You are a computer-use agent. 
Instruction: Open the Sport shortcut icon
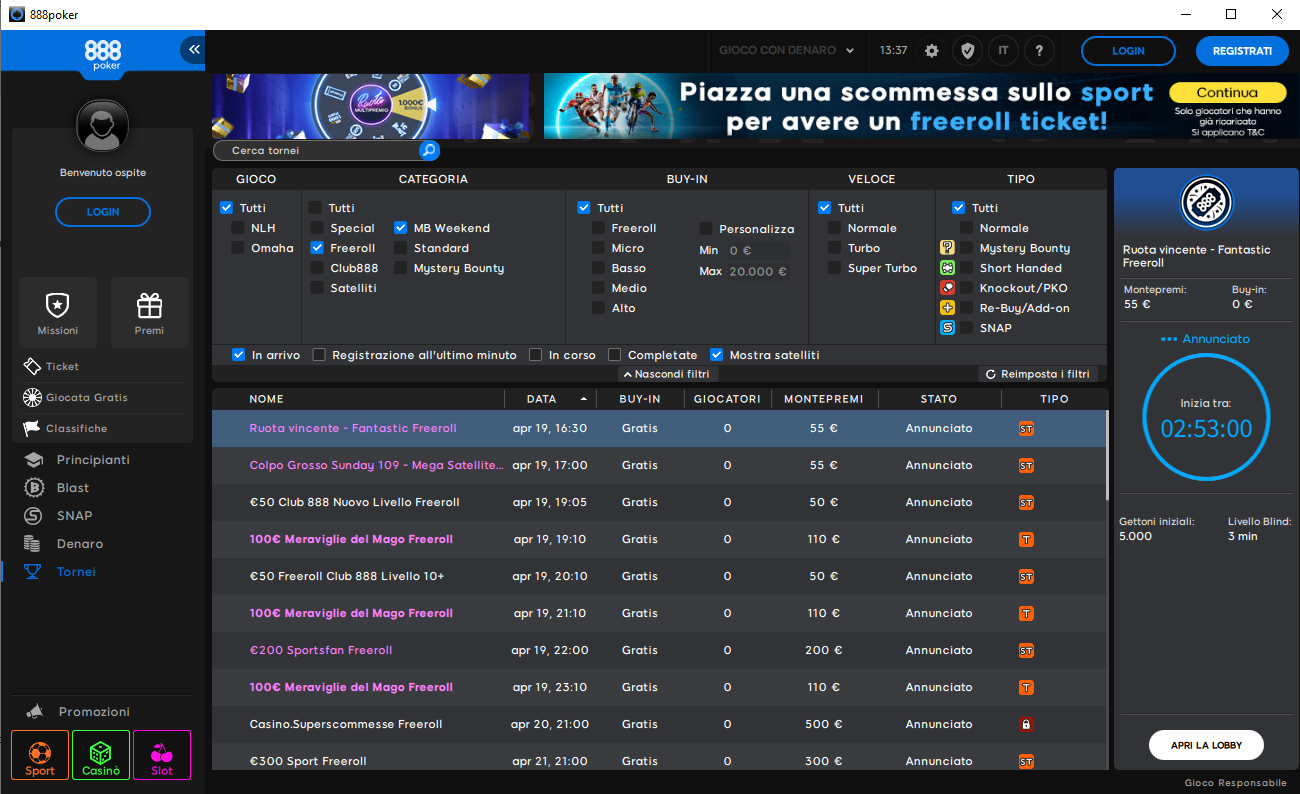coord(40,755)
